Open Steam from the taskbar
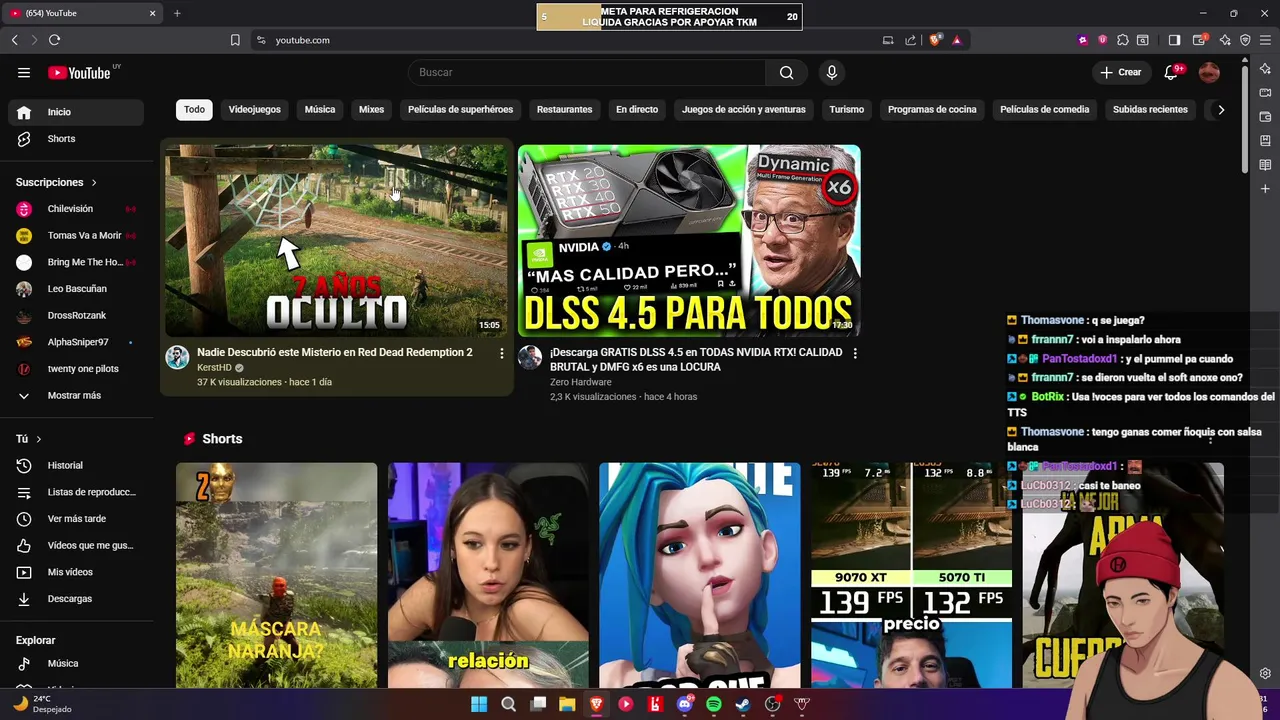Screen dimensions: 1280x720 coord(743,704)
